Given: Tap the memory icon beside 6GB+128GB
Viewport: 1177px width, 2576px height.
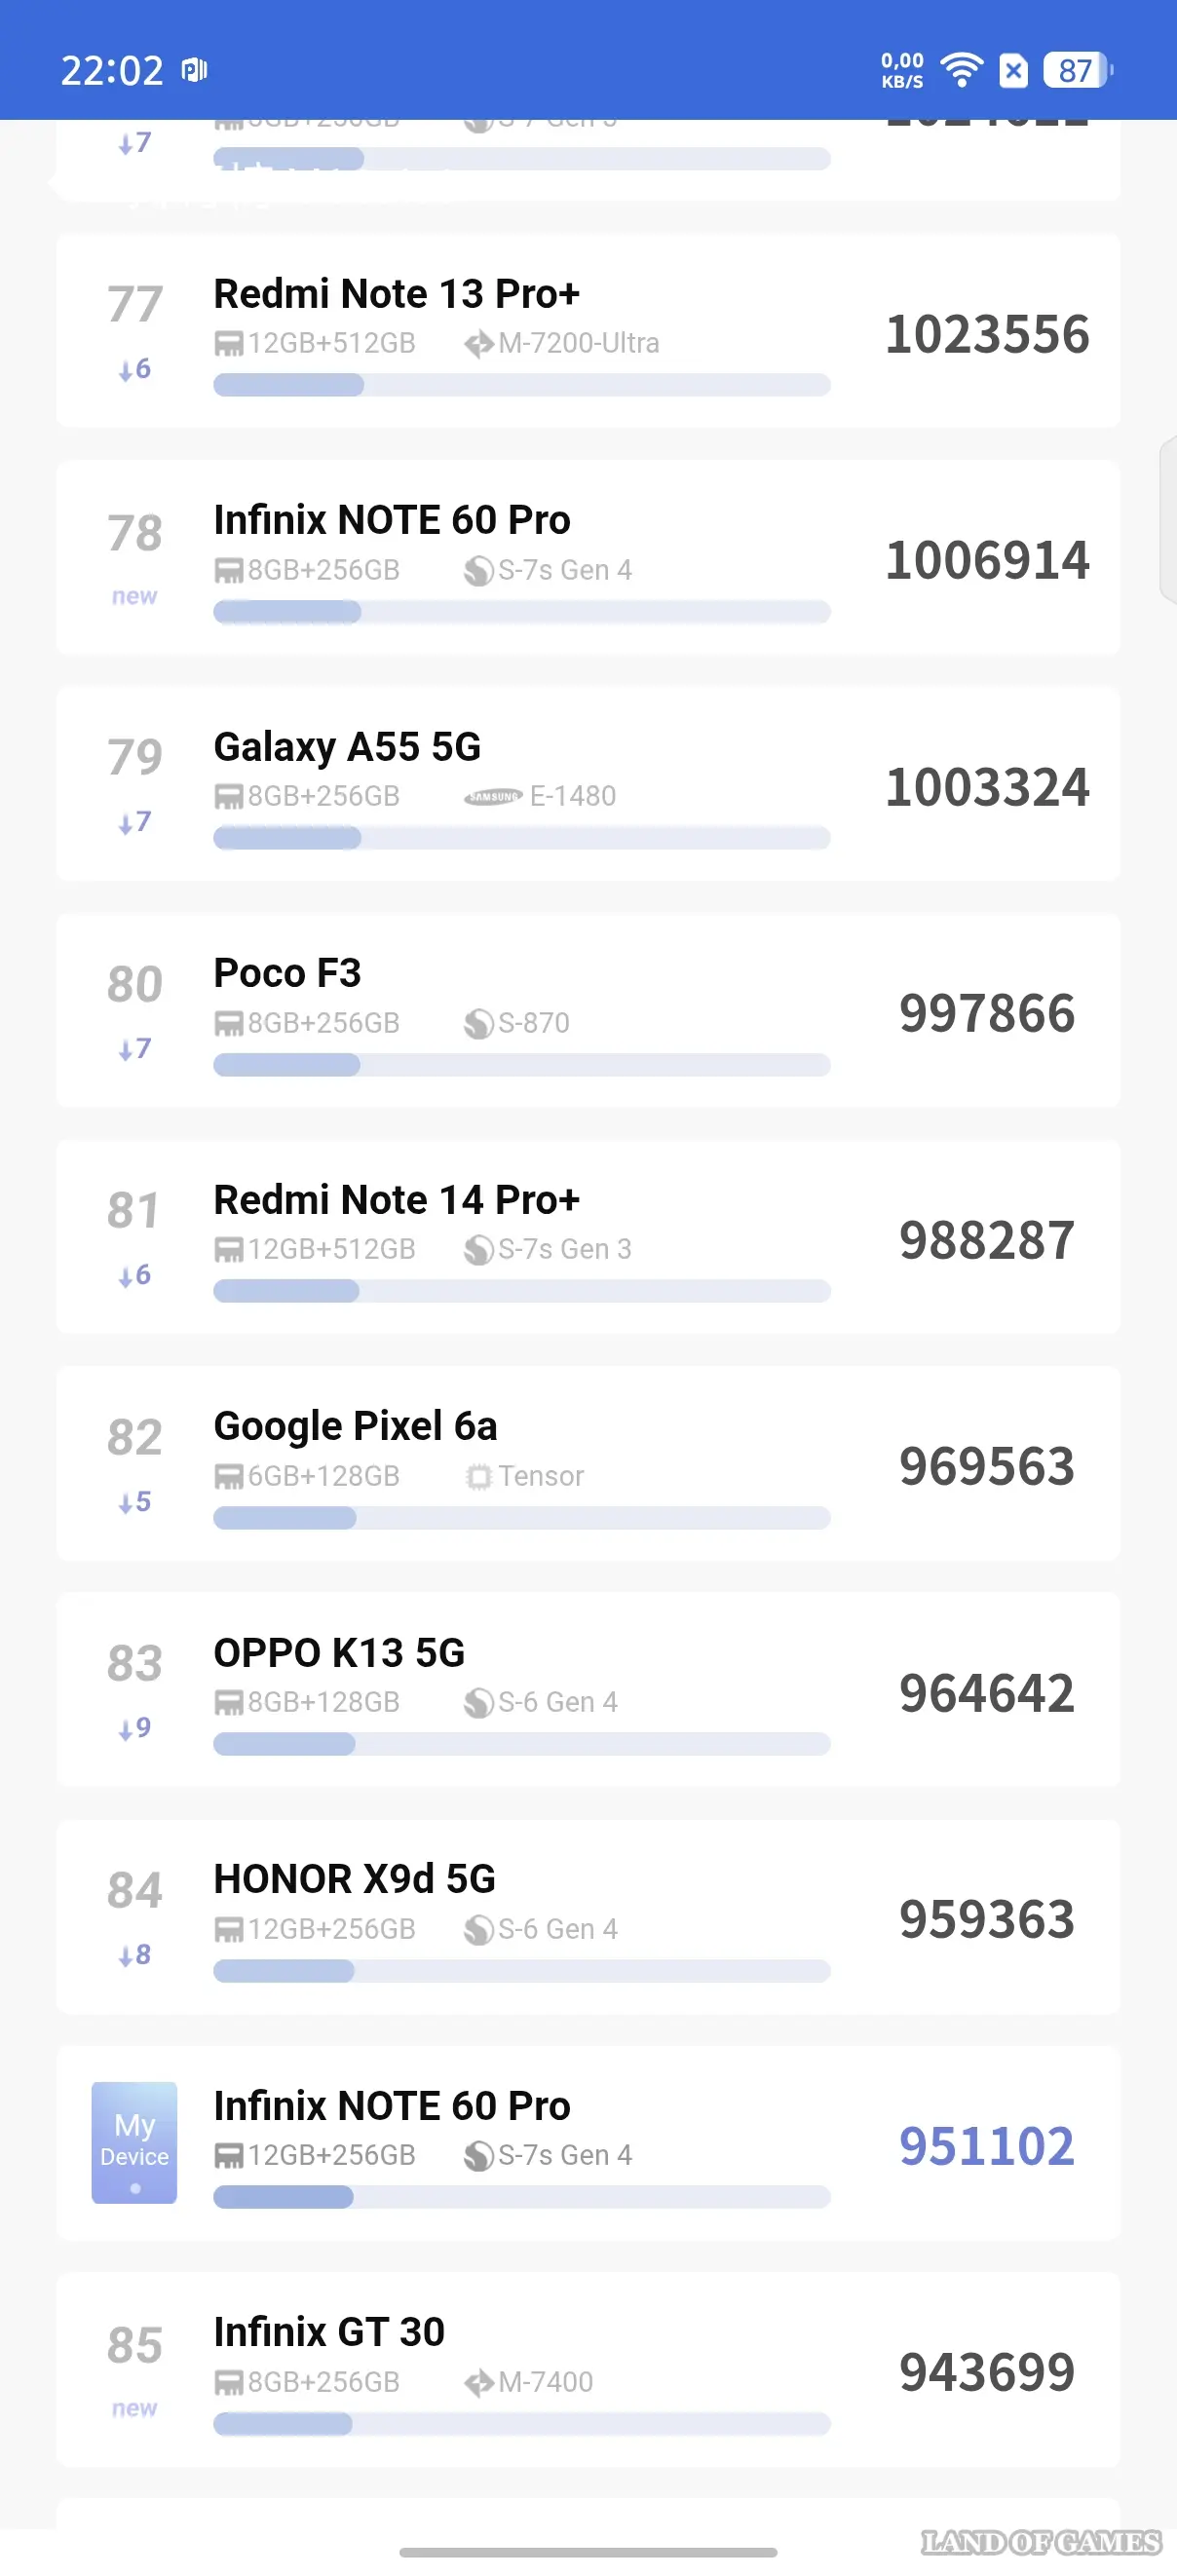Looking at the screenshot, I should coord(229,1477).
